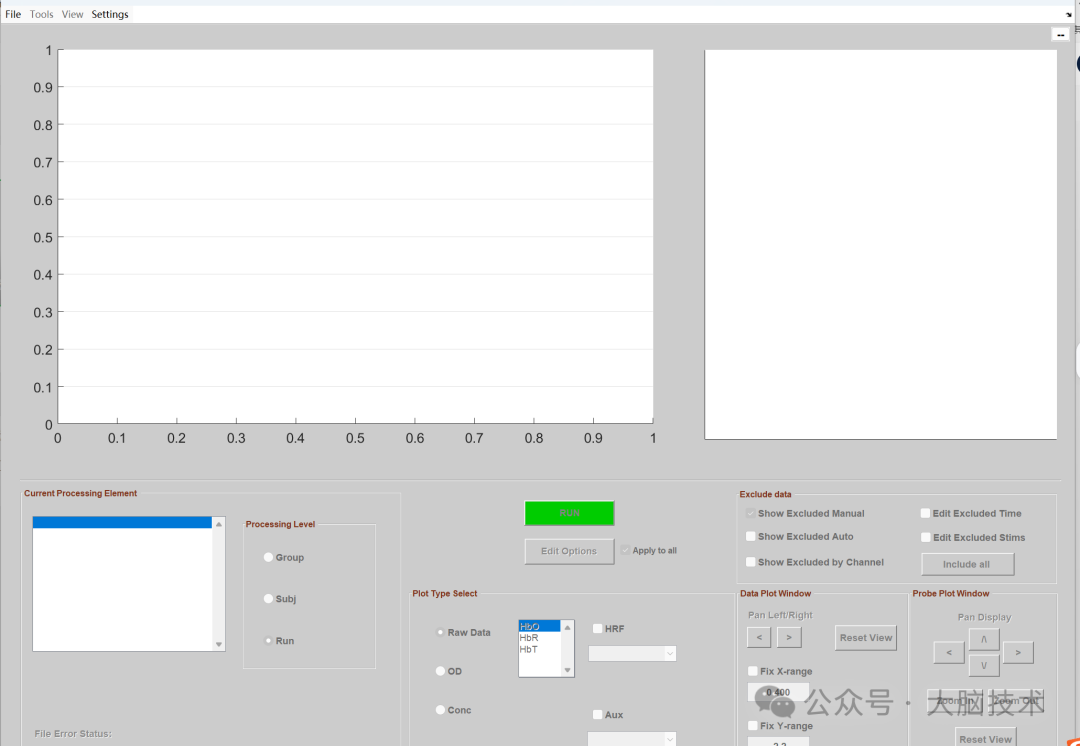The height and width of the screenshot is (746, 1080).
Task: Select highlighted row in processing element list
Action: pos(122,523)
